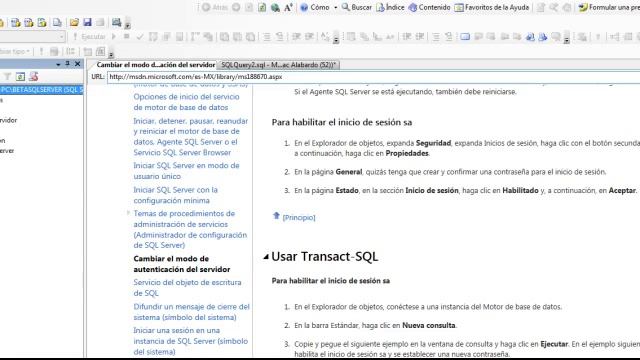Open Servicio del objeto de escritura de SQL
Image resolution: width=640 pixels, height=360 pixels.
point(187,288)
